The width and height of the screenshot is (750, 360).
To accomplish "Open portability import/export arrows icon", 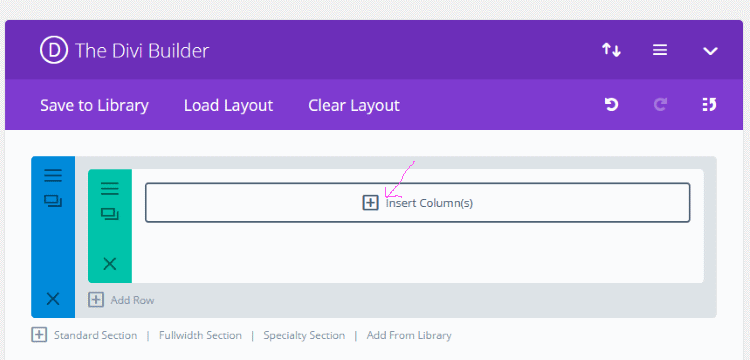I will tap(611, 50).
